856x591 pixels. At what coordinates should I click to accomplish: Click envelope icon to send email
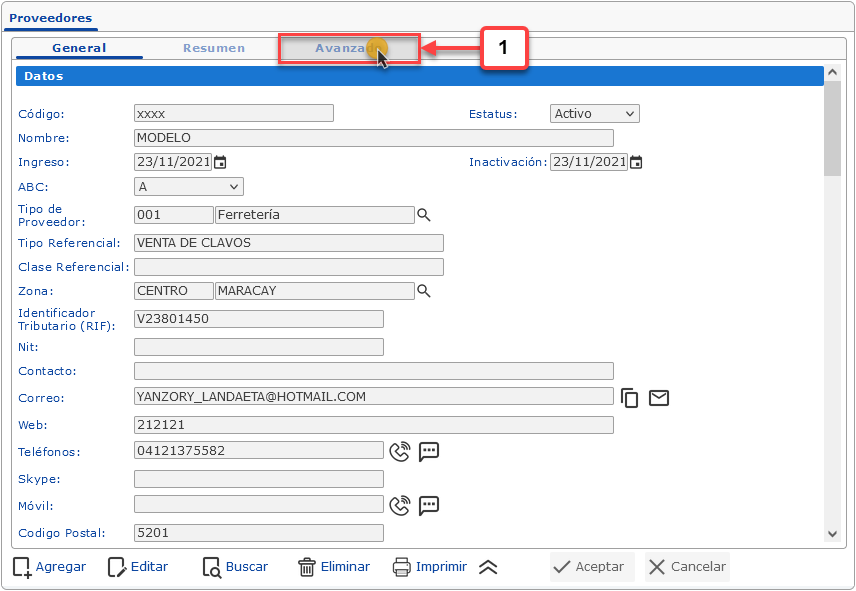click(x=659, y=398)
